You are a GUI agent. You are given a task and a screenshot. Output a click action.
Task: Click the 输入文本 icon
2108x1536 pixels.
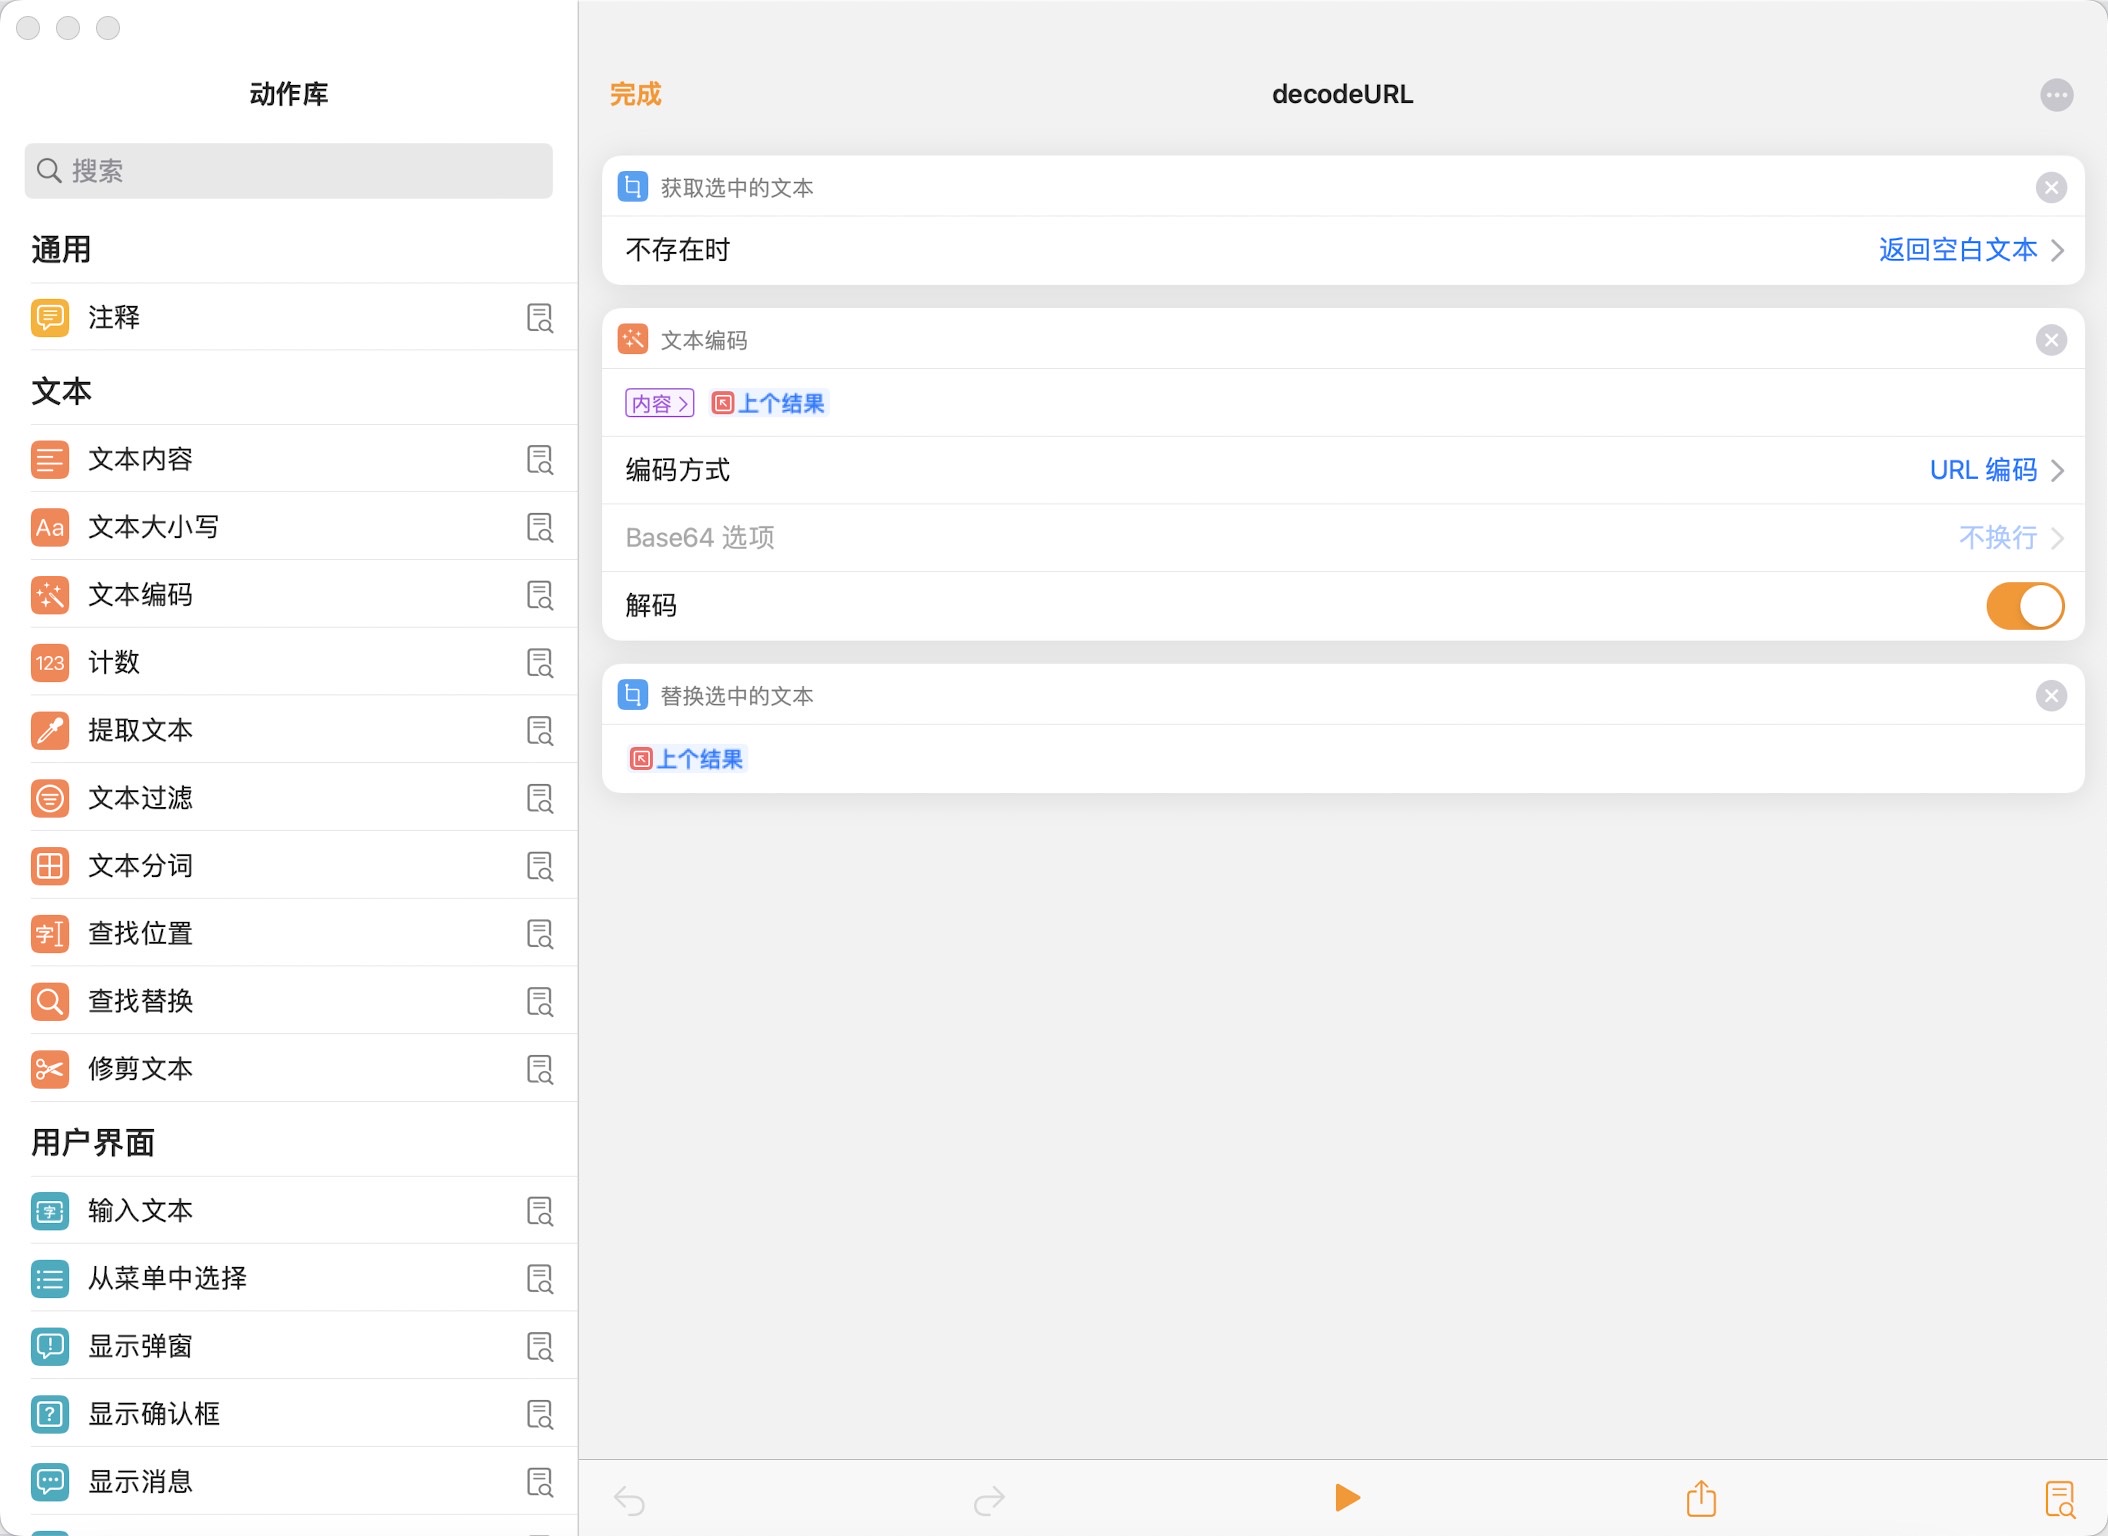point(50,1211)
